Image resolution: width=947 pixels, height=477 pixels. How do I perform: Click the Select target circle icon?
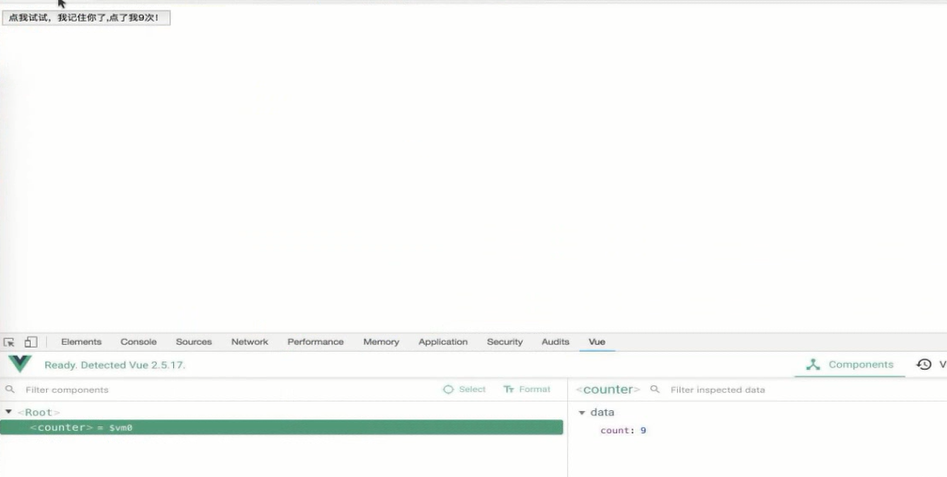[448, 389]
